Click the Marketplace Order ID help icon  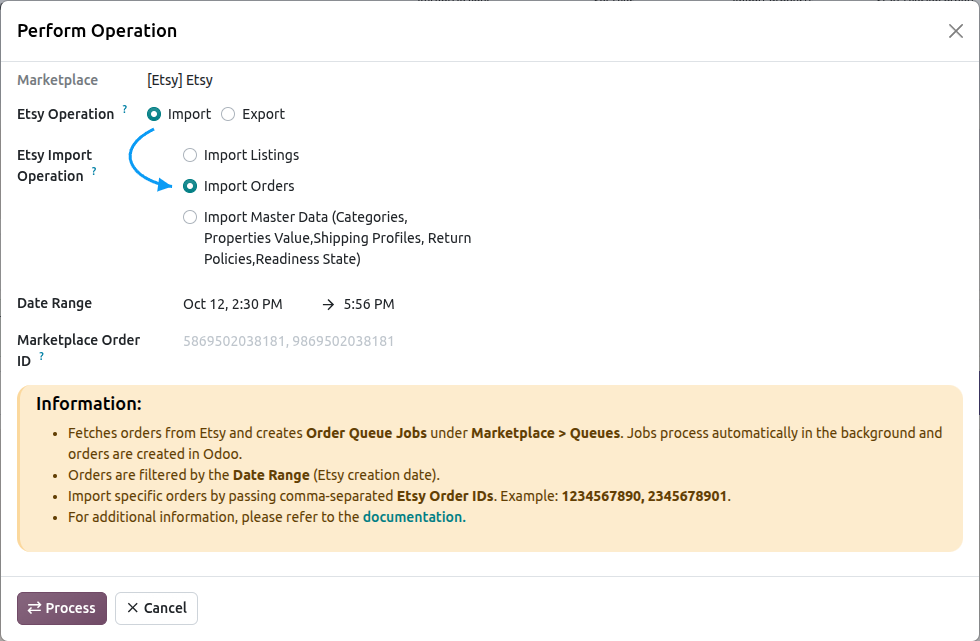(x=41, y=356)
